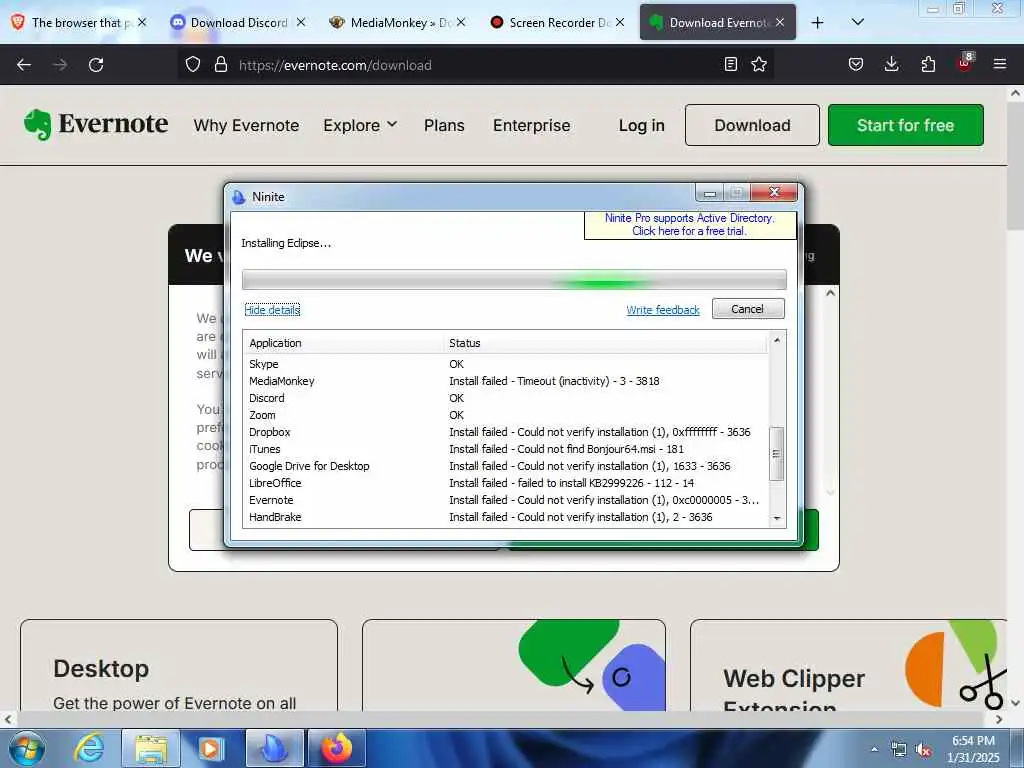Open Windows Explorer folder in taskbar
Screen dimensions: 1024x768
click(x=151, y=749)
